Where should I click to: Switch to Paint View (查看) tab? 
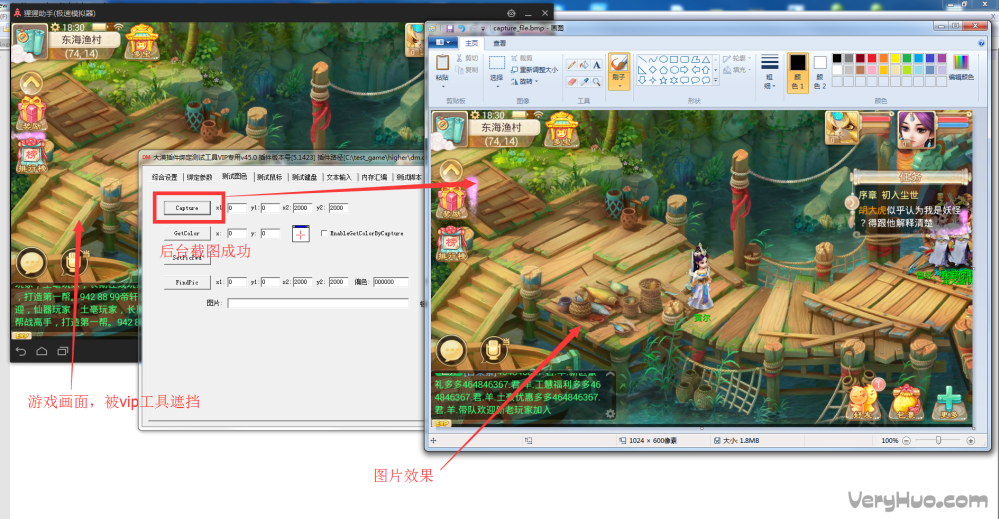(x=500, y=43)
